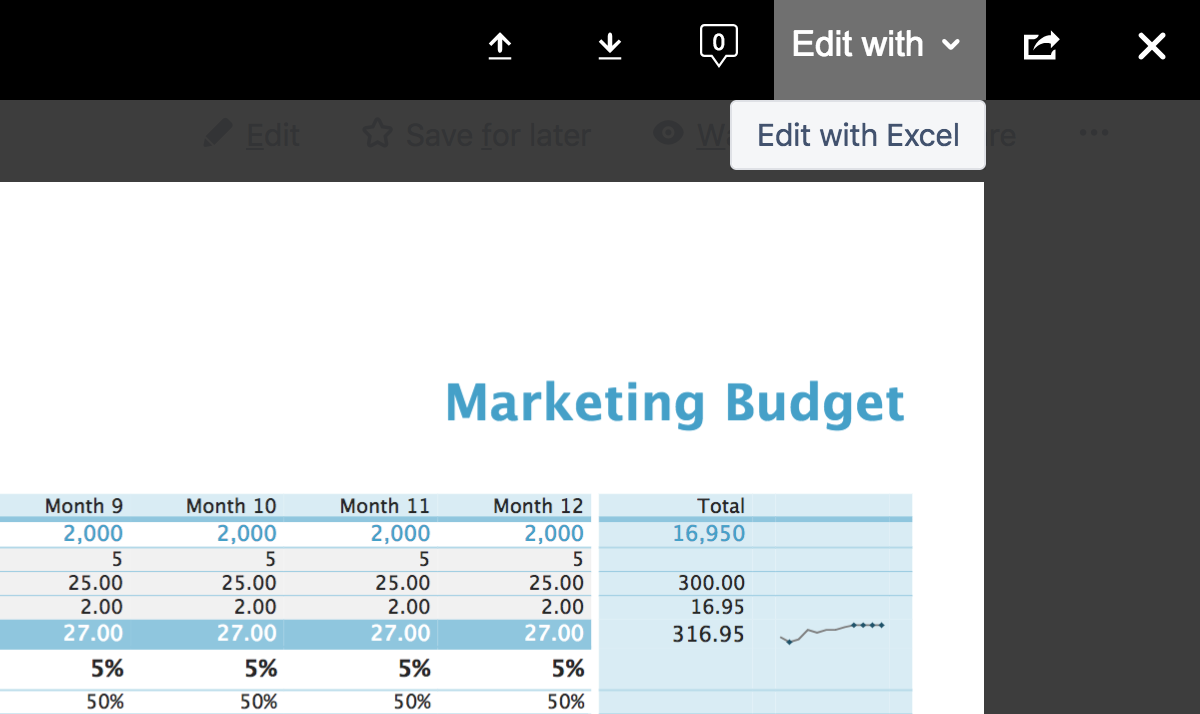The image size is (1200, 714).
Task: Click the upload new version icon
Action: [500, 46]
